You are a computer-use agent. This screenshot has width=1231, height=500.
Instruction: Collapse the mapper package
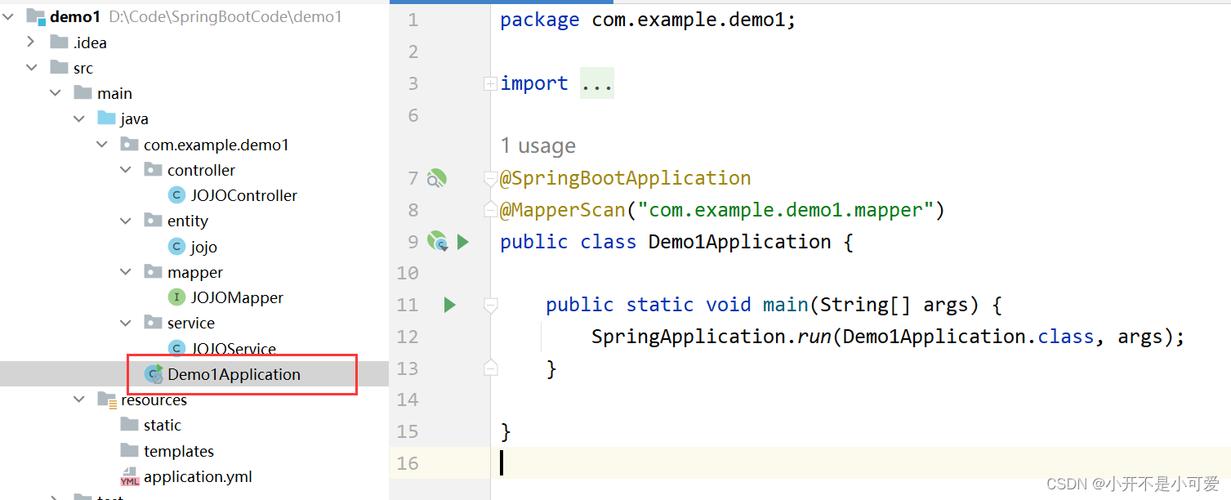pos(126,272)
